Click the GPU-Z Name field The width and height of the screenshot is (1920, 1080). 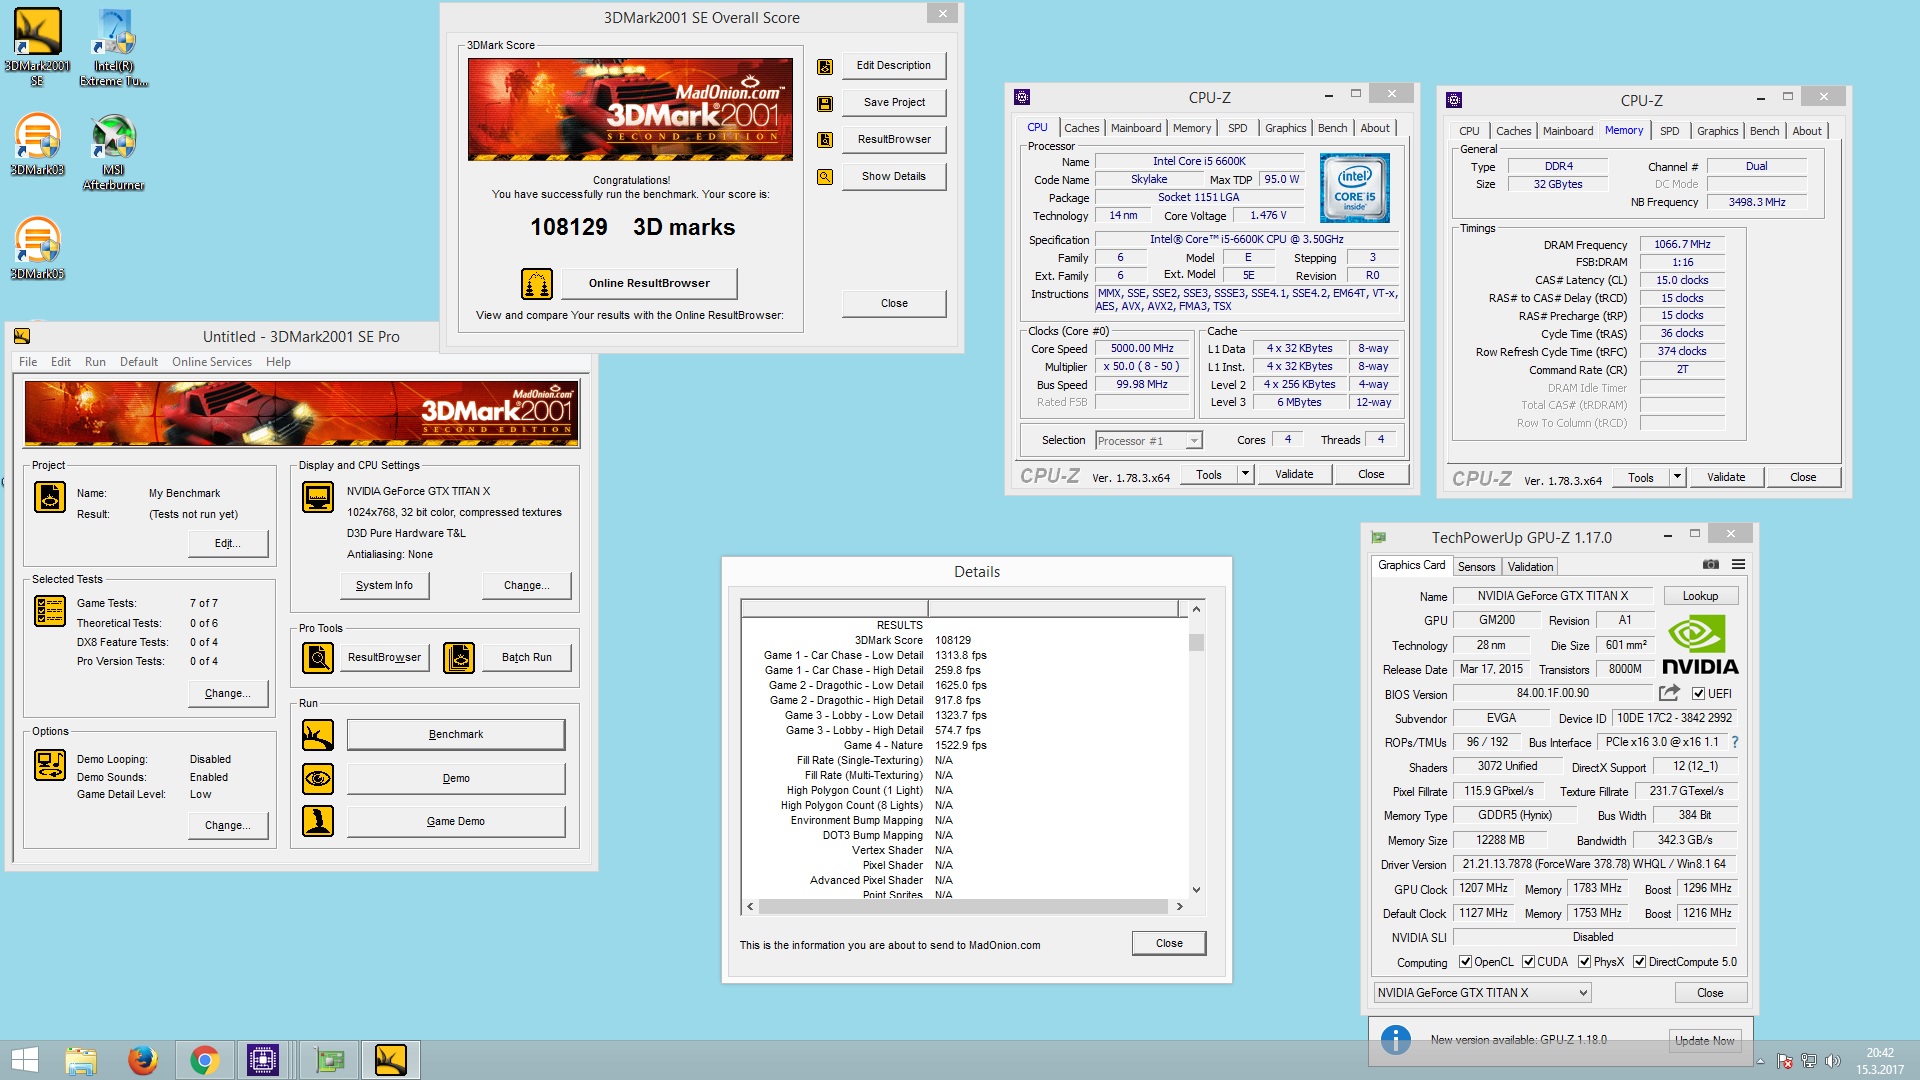[1552, 596]
